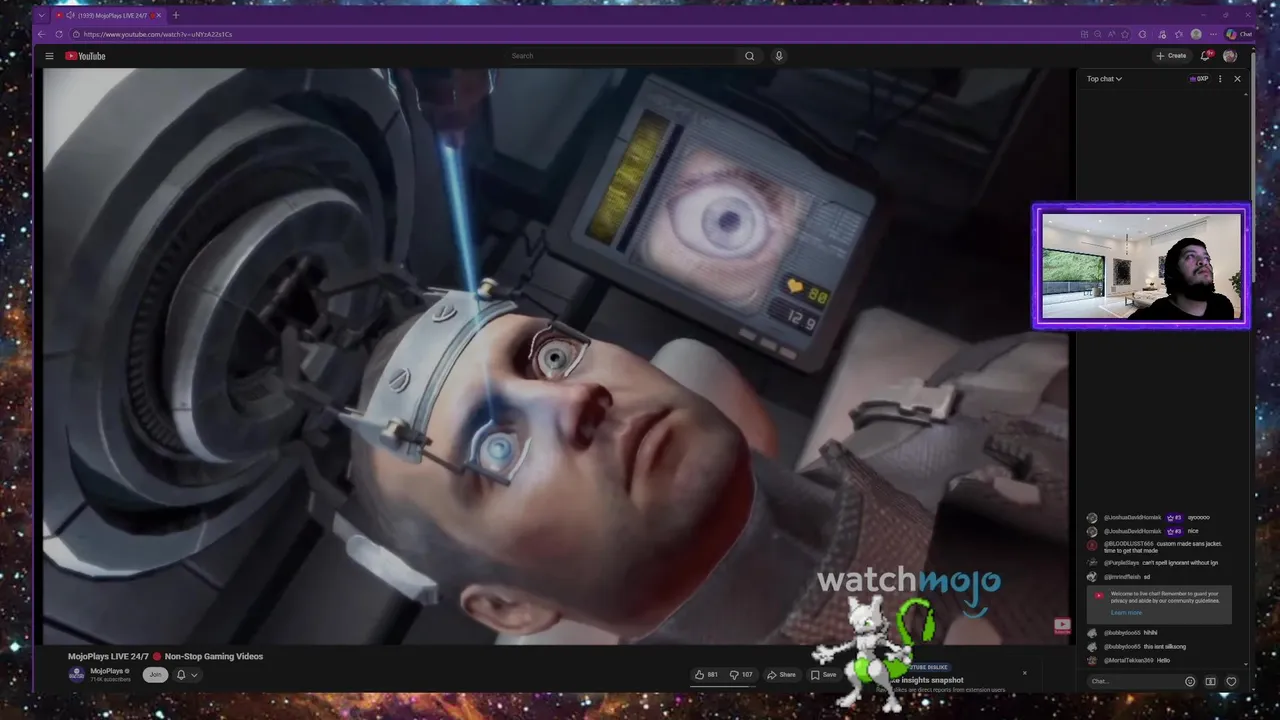Image resolution: width=1280 pixels, height=720 pixels.
Task: Dislike the video thumbs down
Action: (742, 675)
